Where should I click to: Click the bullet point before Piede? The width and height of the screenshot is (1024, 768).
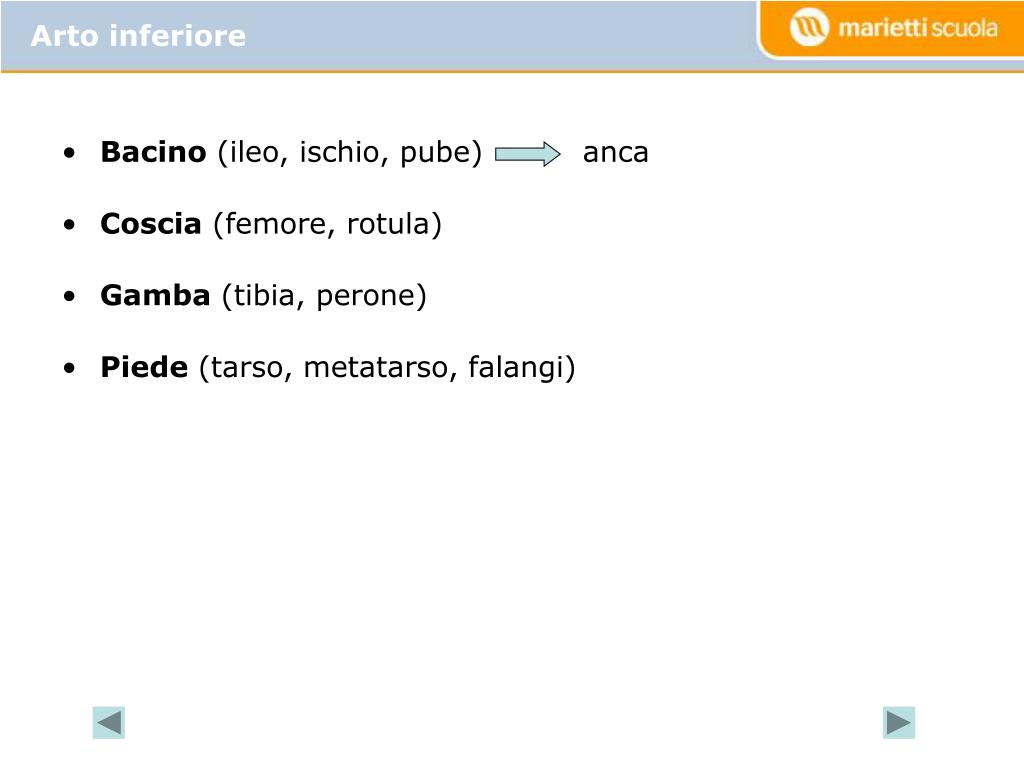click(70, 368)
